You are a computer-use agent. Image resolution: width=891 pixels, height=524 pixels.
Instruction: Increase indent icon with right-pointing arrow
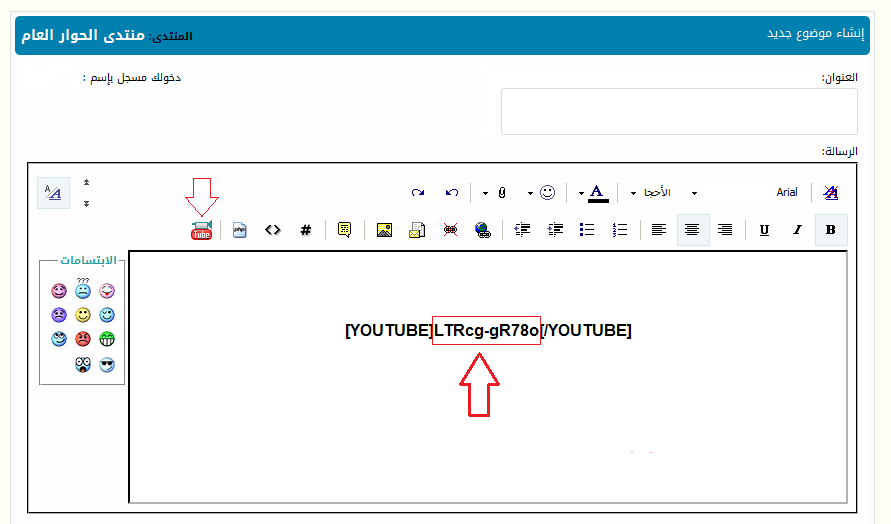555,230
